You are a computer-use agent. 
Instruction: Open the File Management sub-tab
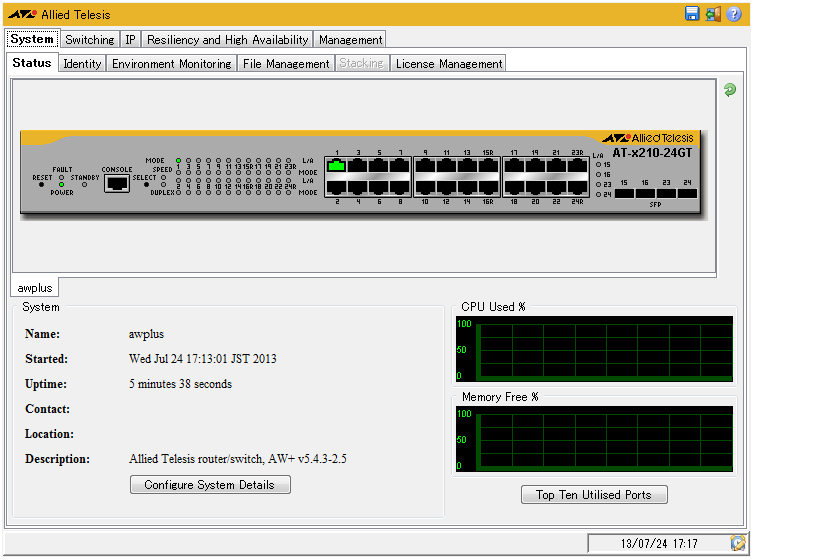point(286,64)
